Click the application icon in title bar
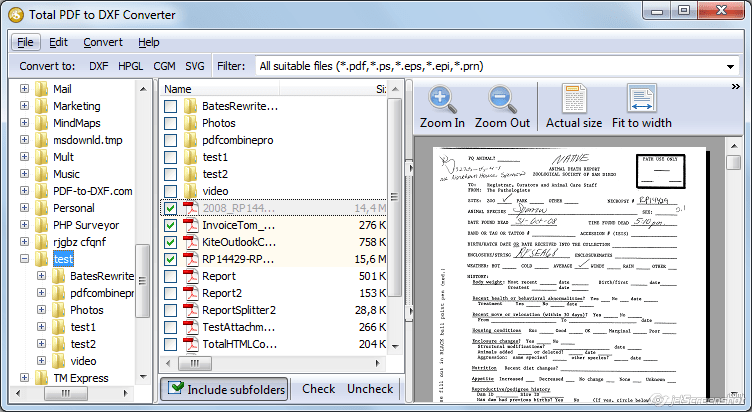 point(16,15)
